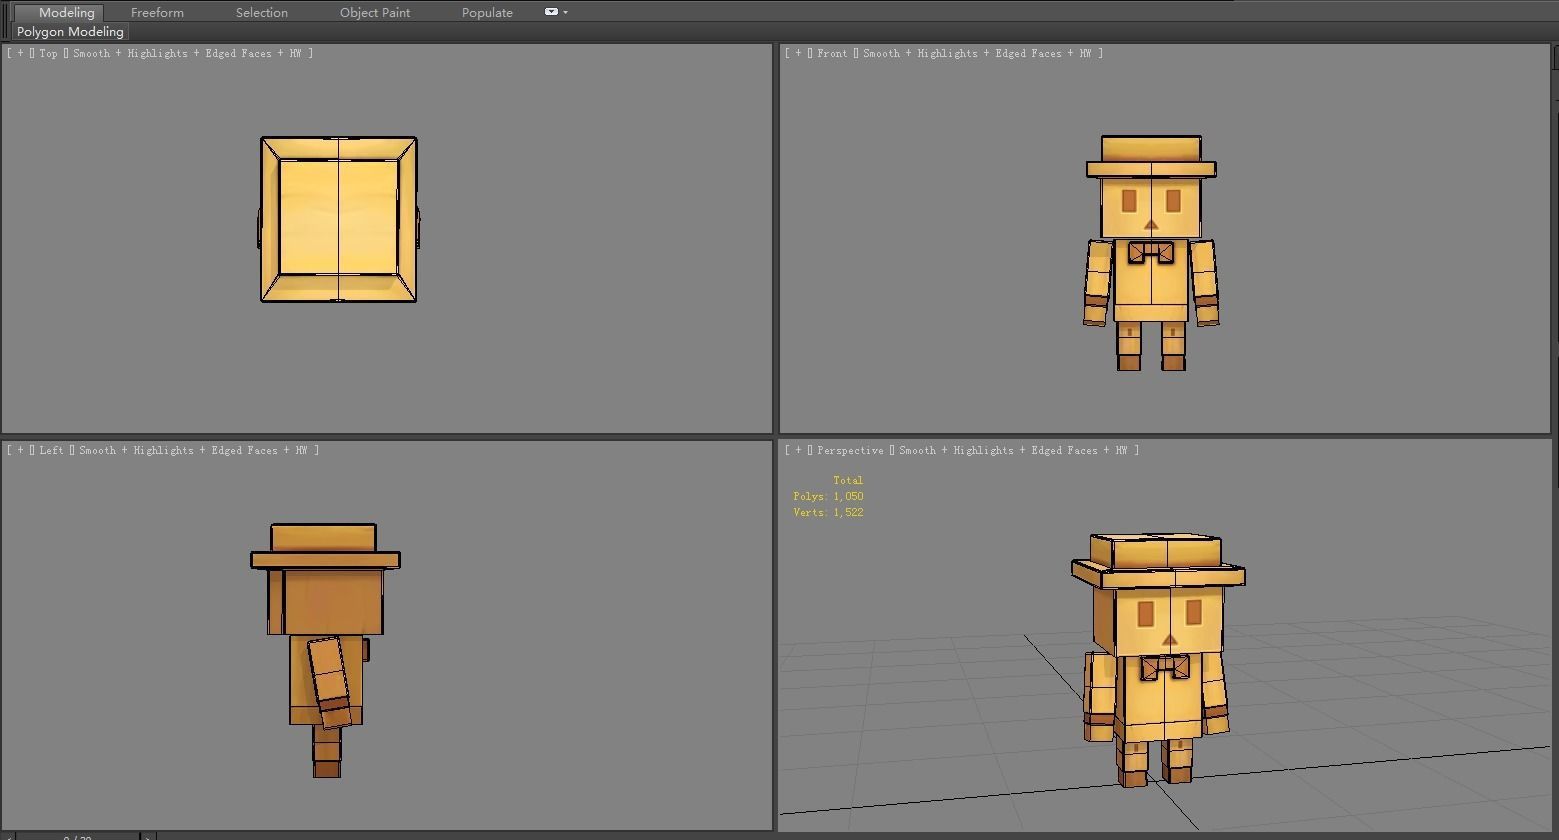Open the Populate ribbon tab
This screenshot has height=840, width=1559.
[487, 12]
